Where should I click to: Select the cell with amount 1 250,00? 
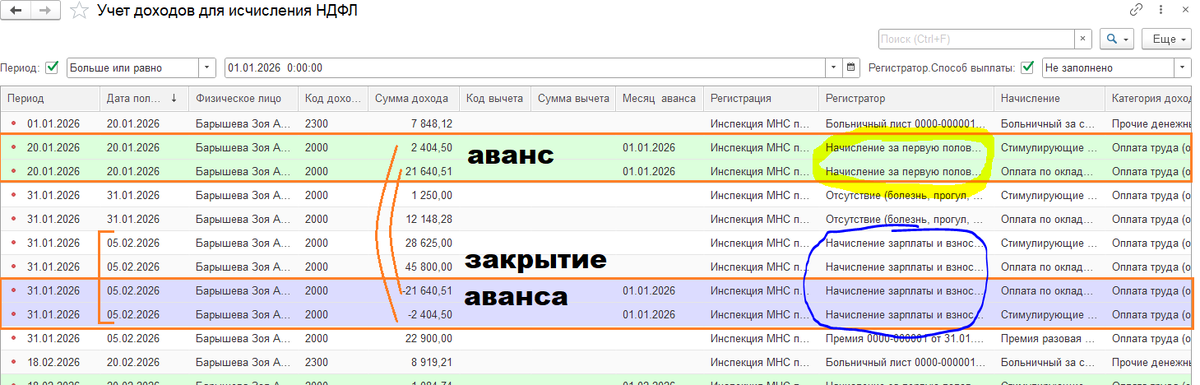point(413,195)
